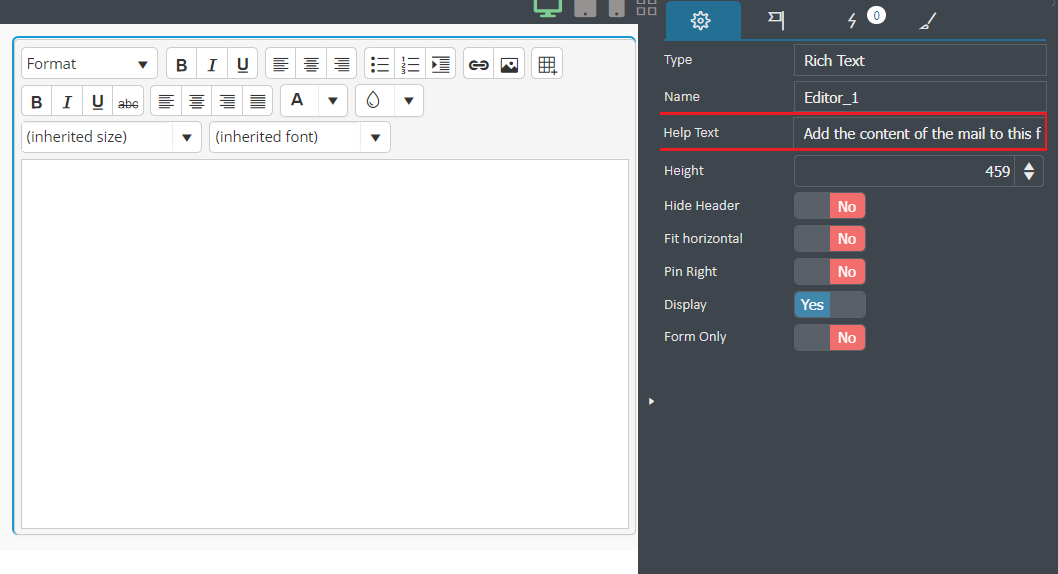Open the lightning events tab
1058x574 pixels.
pos(852,20)
